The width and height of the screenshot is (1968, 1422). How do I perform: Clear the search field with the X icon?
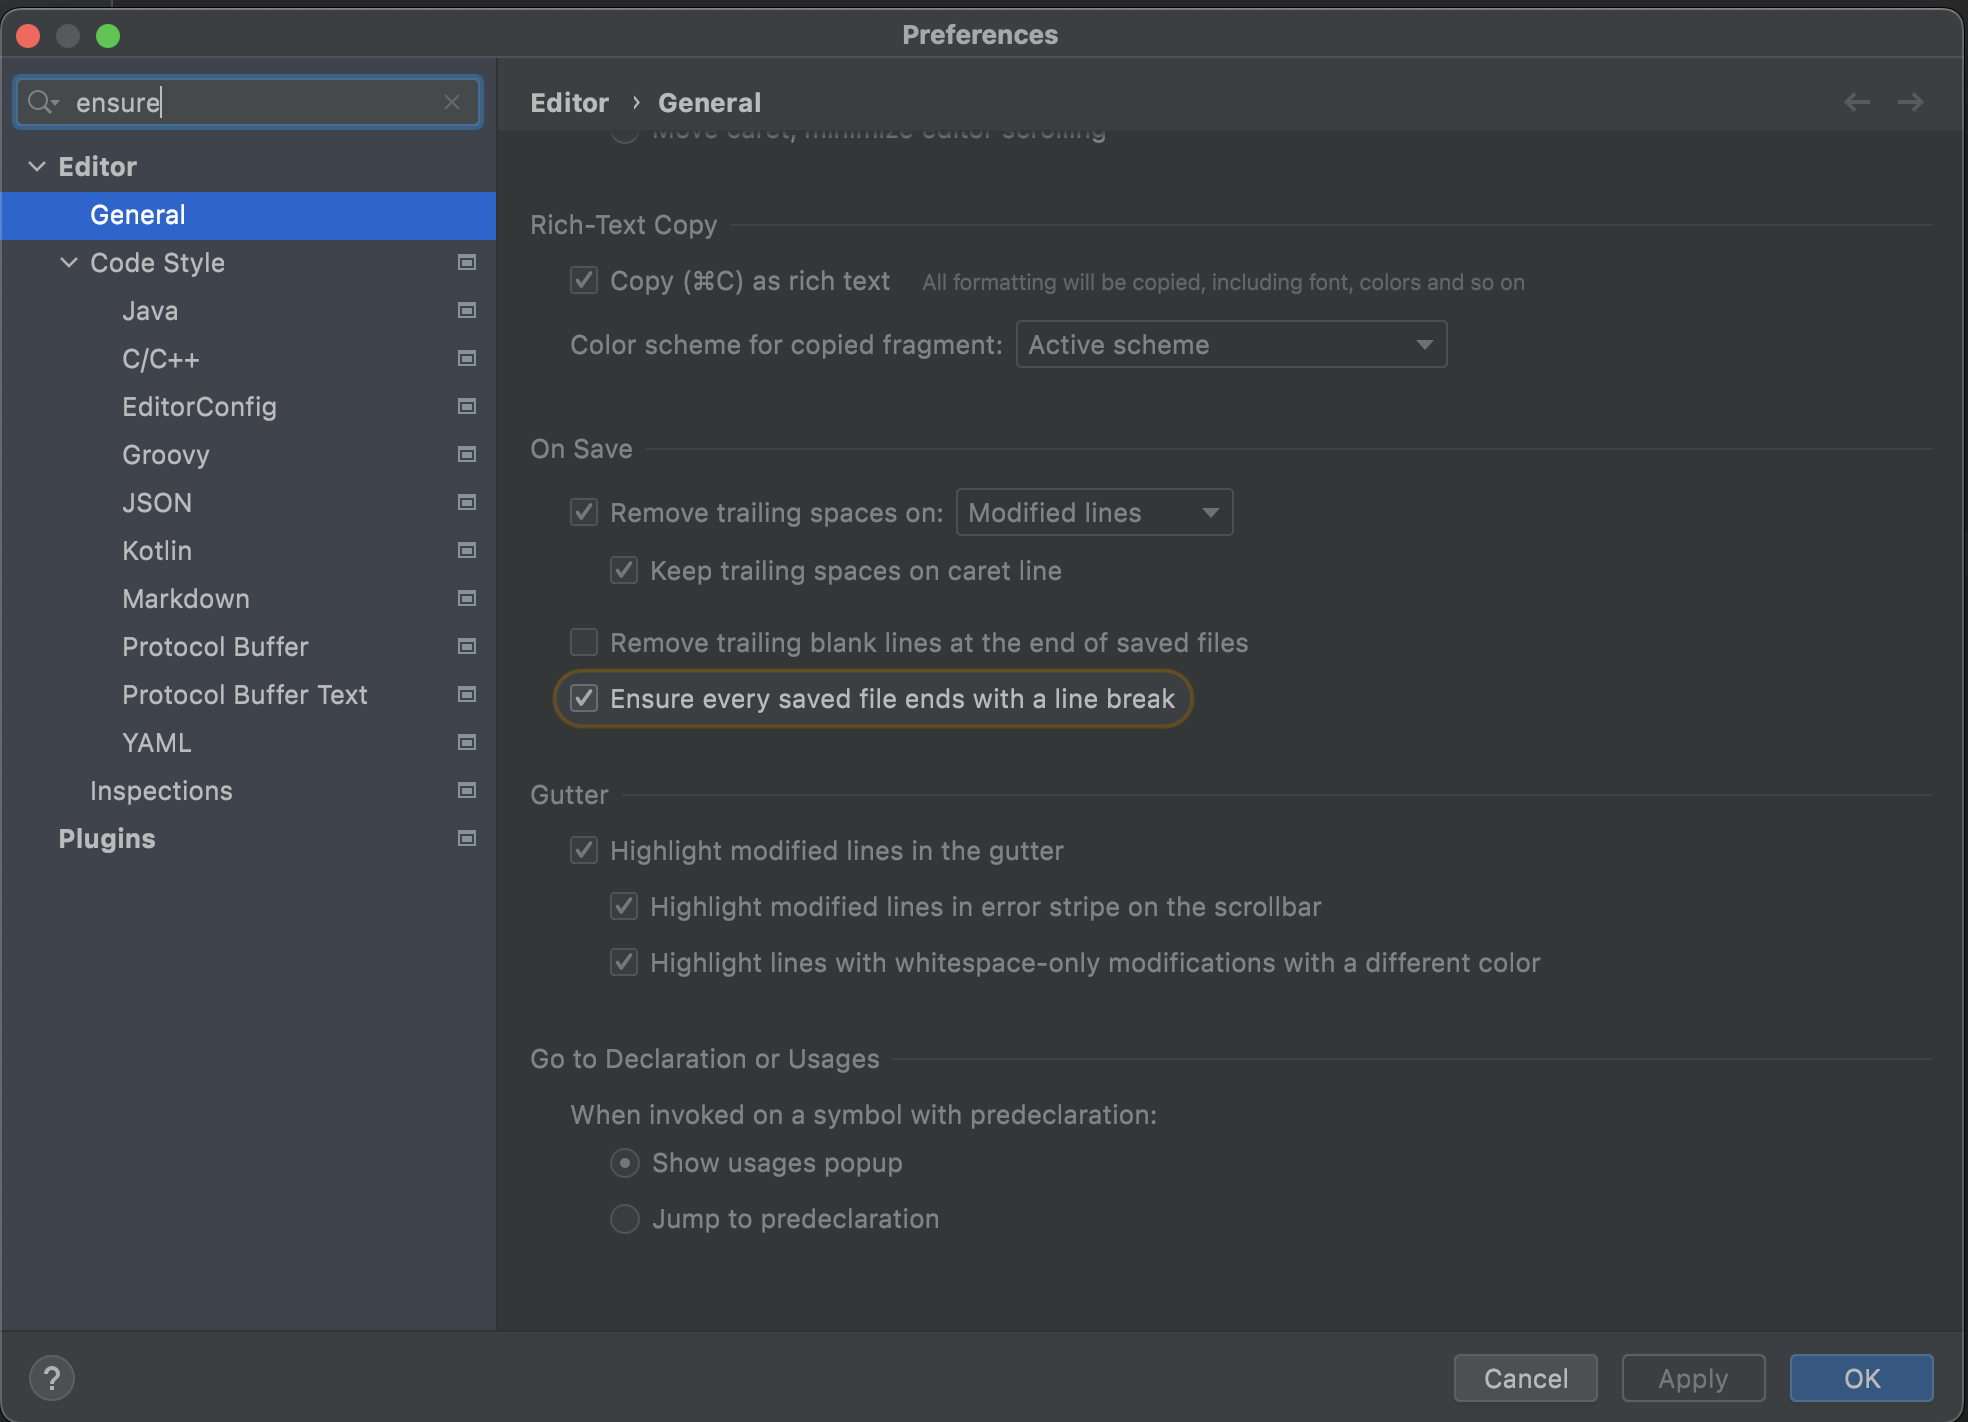coord(452,102)
